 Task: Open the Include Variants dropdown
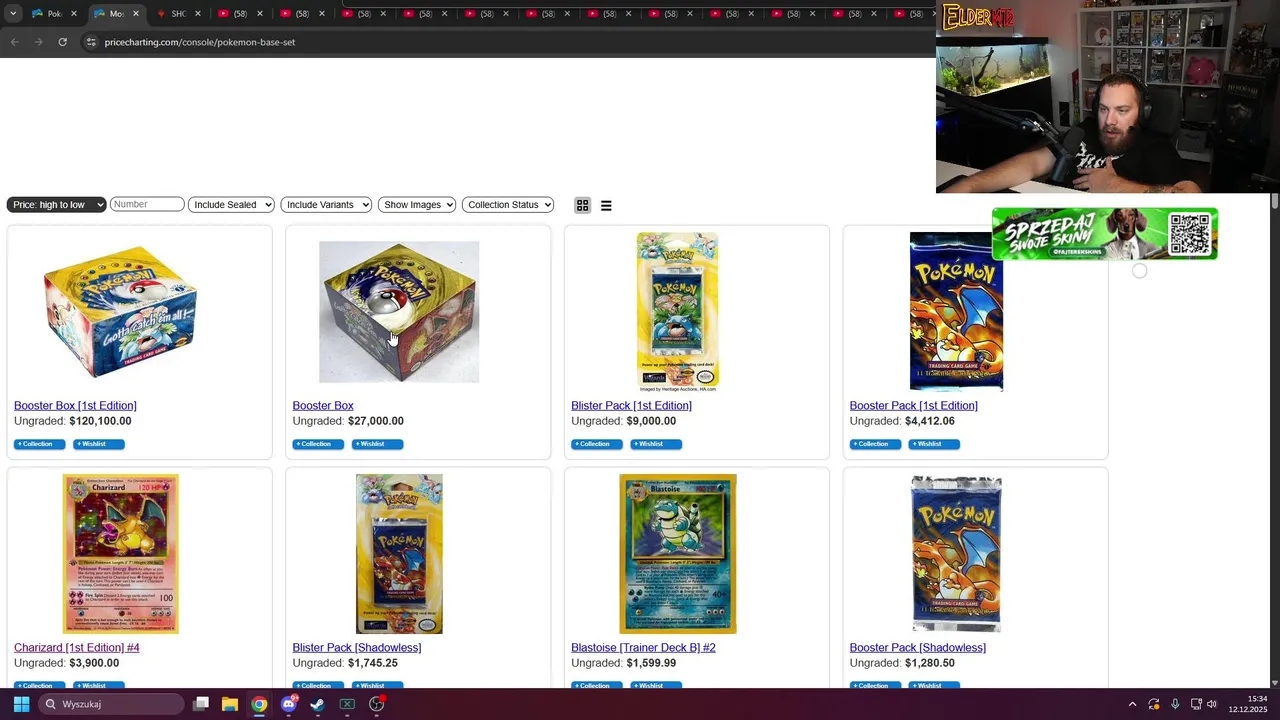point(326,205)
